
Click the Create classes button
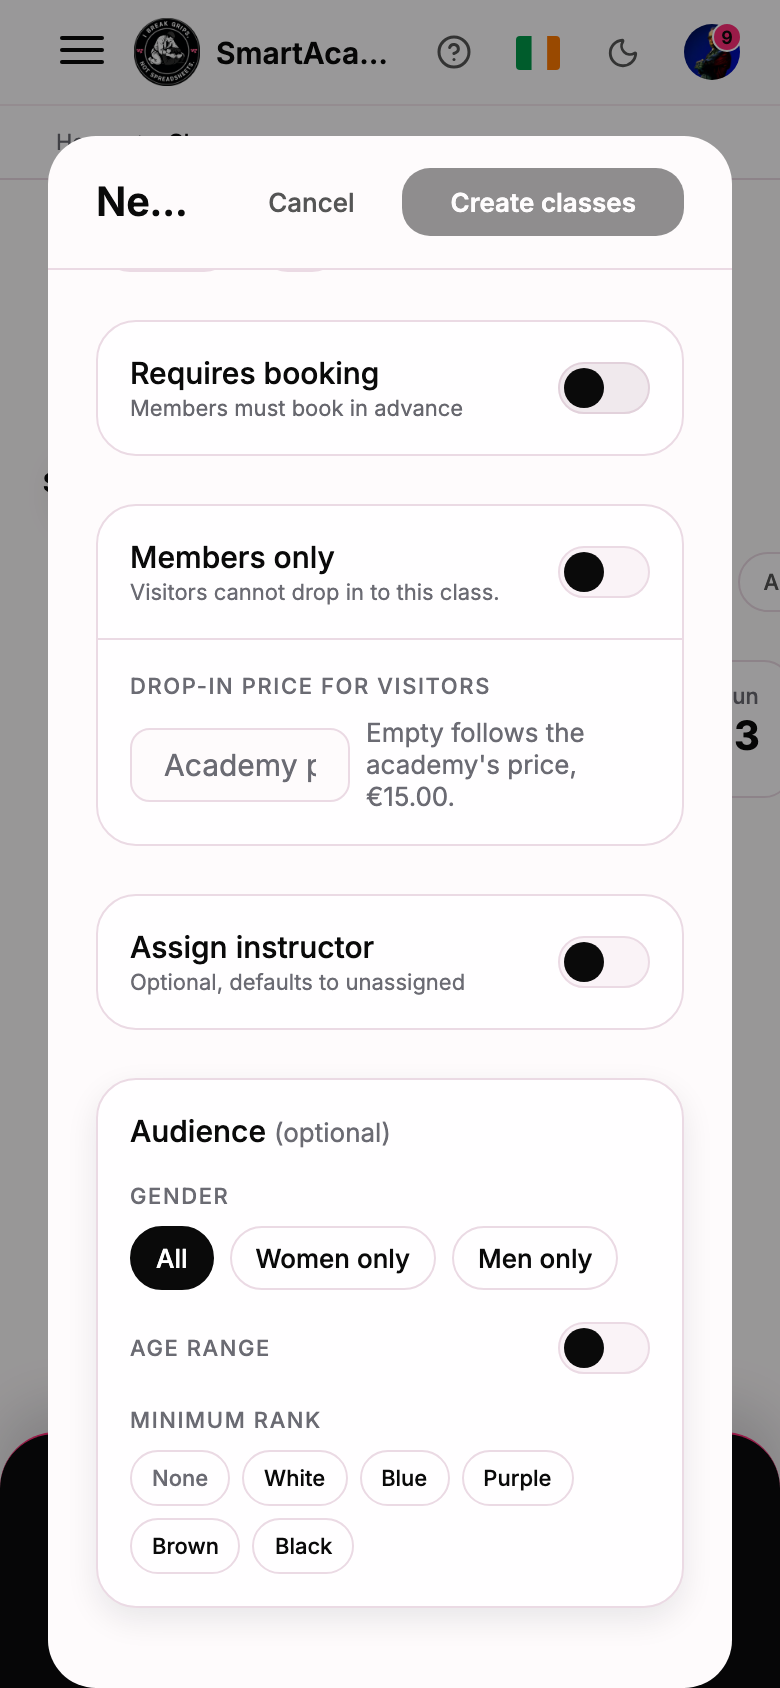[x=543, y=202]
